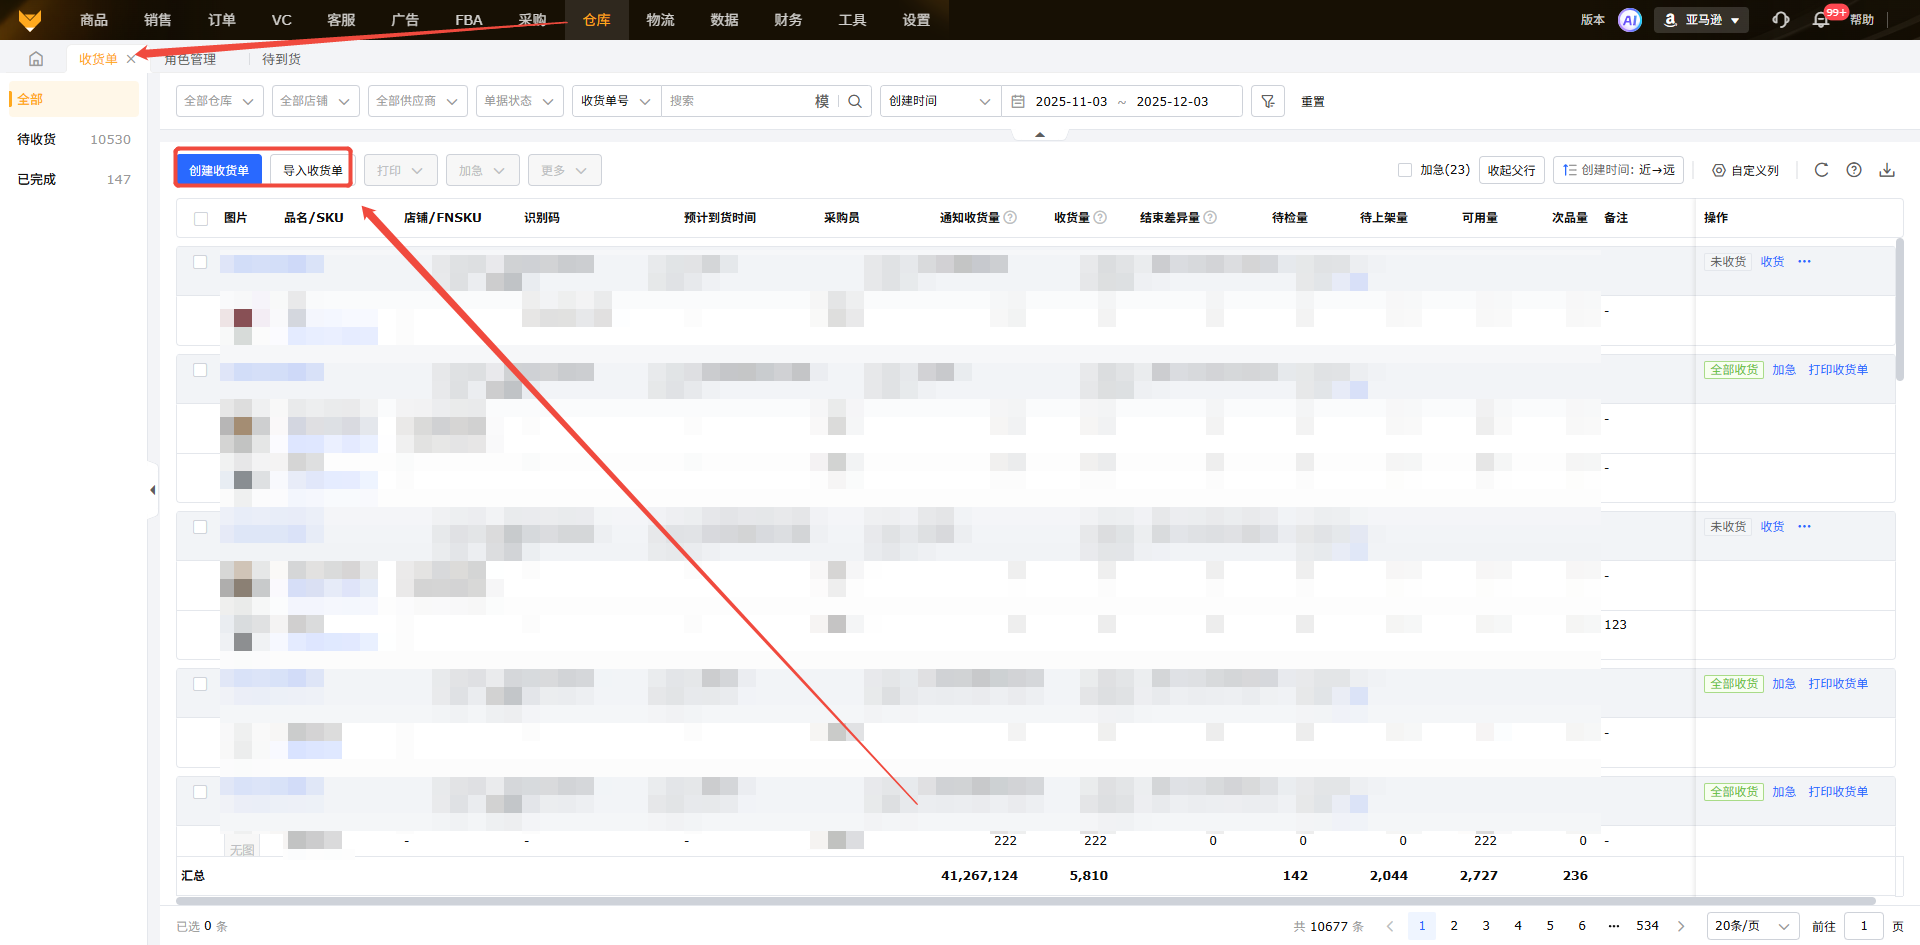1920x945 pixels.
Task: Open the 创建时间 date type dropdown
Action: (941, 101)
